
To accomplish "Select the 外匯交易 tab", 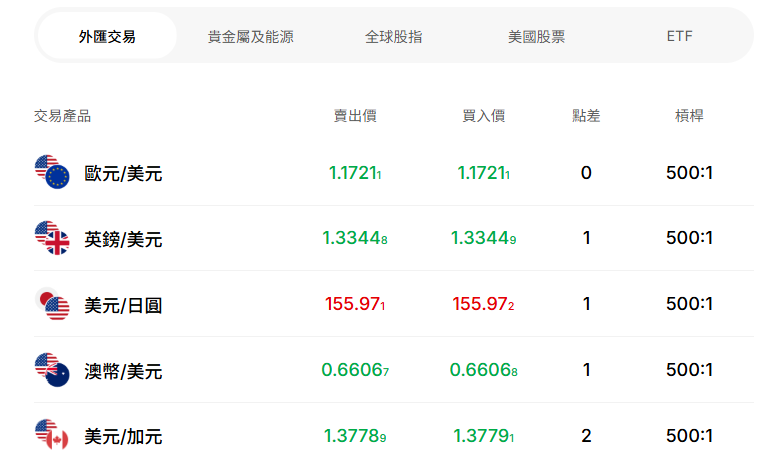I will click(107, 36).
